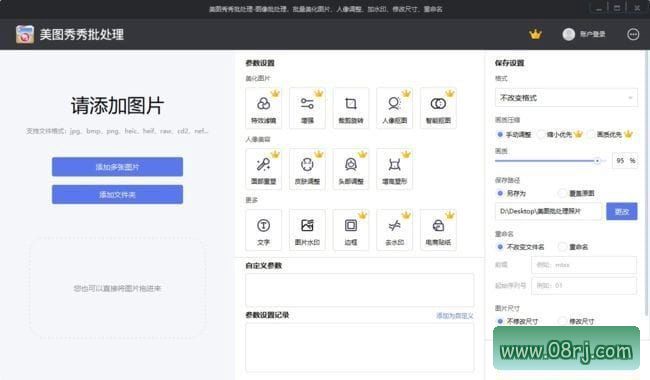Click the 美图秀秀批处理 app logo
The image size is (650, 380).
coord(25,34)
